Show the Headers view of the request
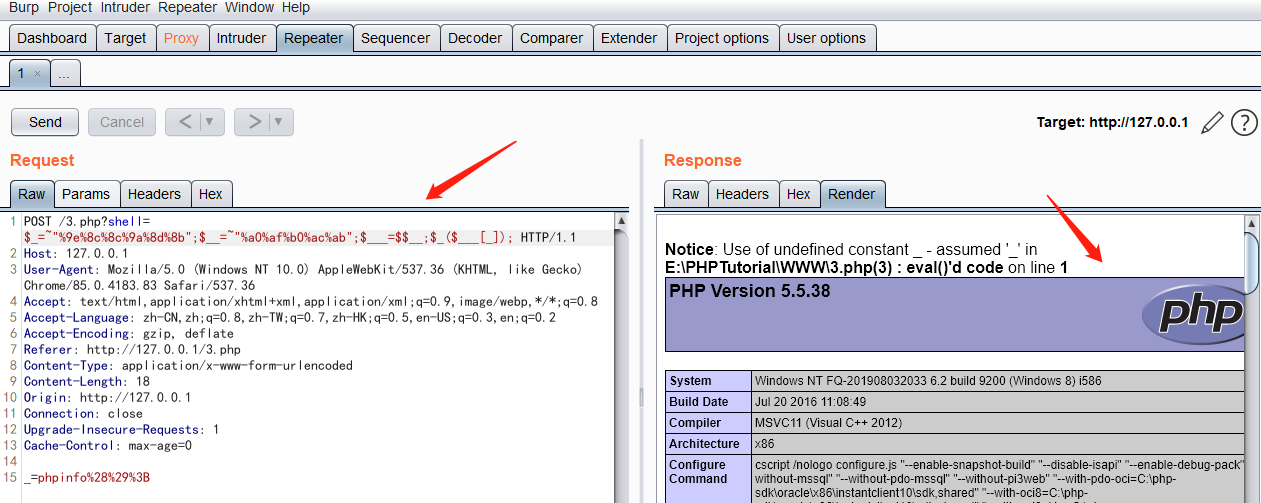The width and height of the screenshot is (1261, 503). [155, 194]
